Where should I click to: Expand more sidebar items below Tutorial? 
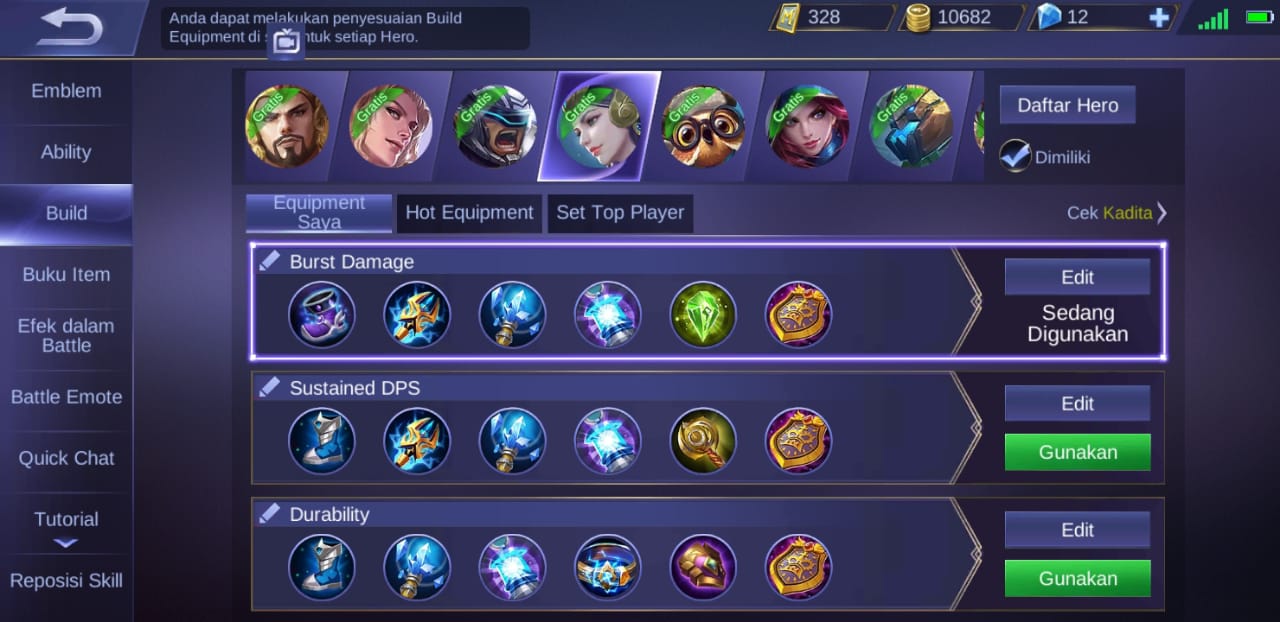[66, 543]
